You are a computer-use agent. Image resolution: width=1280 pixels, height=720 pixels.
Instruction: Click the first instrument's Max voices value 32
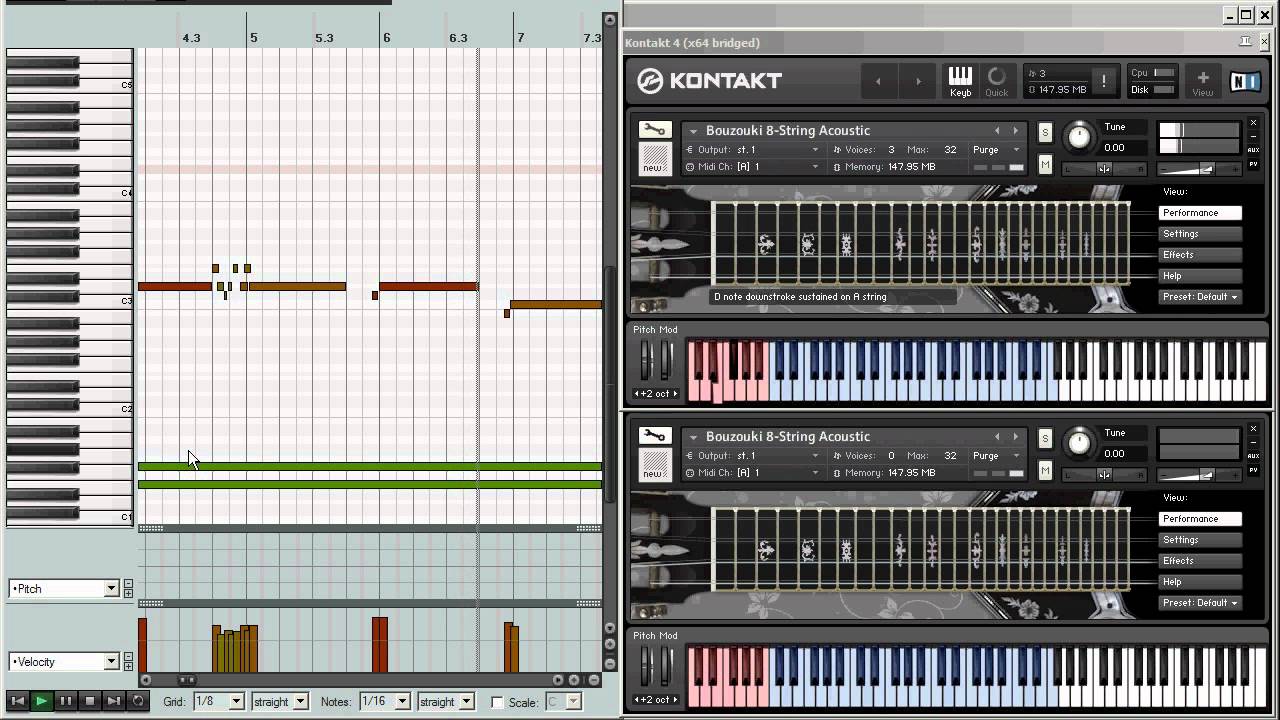point(950,150)
